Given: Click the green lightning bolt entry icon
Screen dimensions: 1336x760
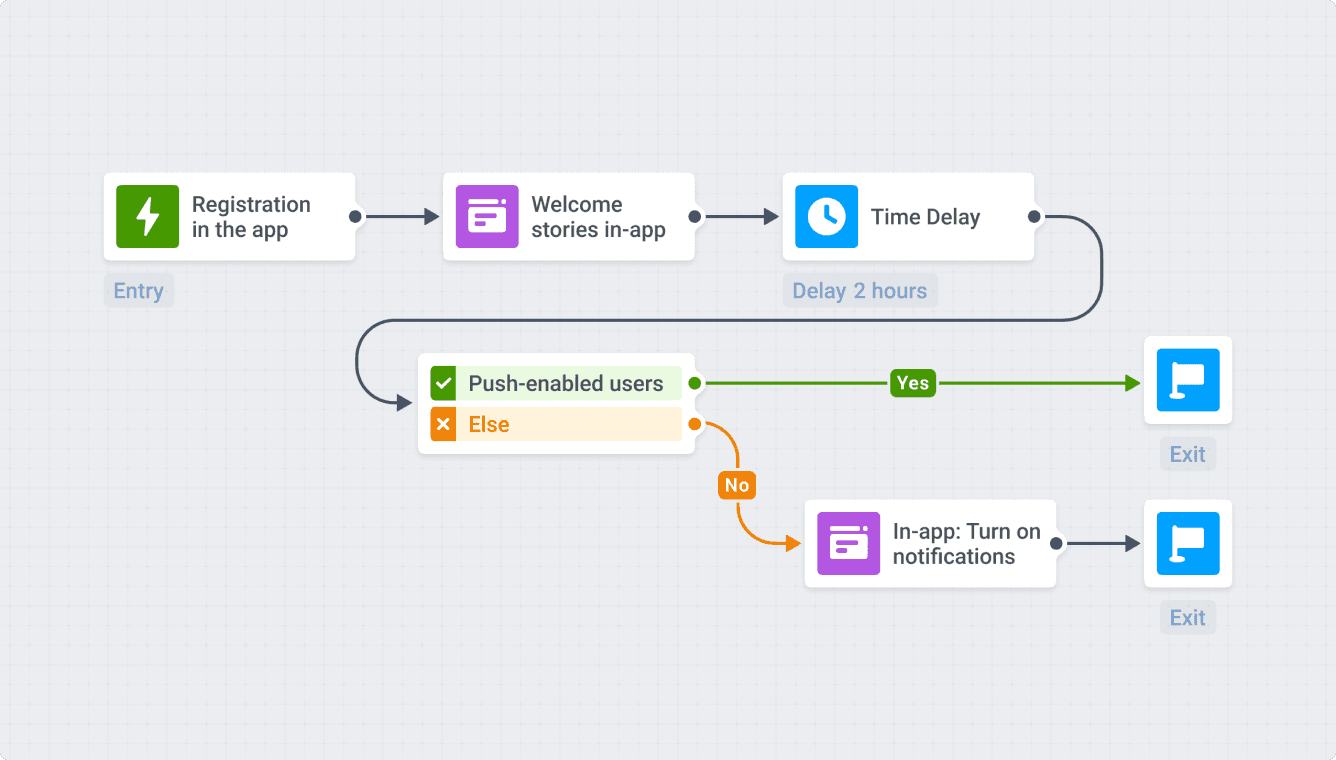Looking at the screenshot, I should (x=147, y=217).
